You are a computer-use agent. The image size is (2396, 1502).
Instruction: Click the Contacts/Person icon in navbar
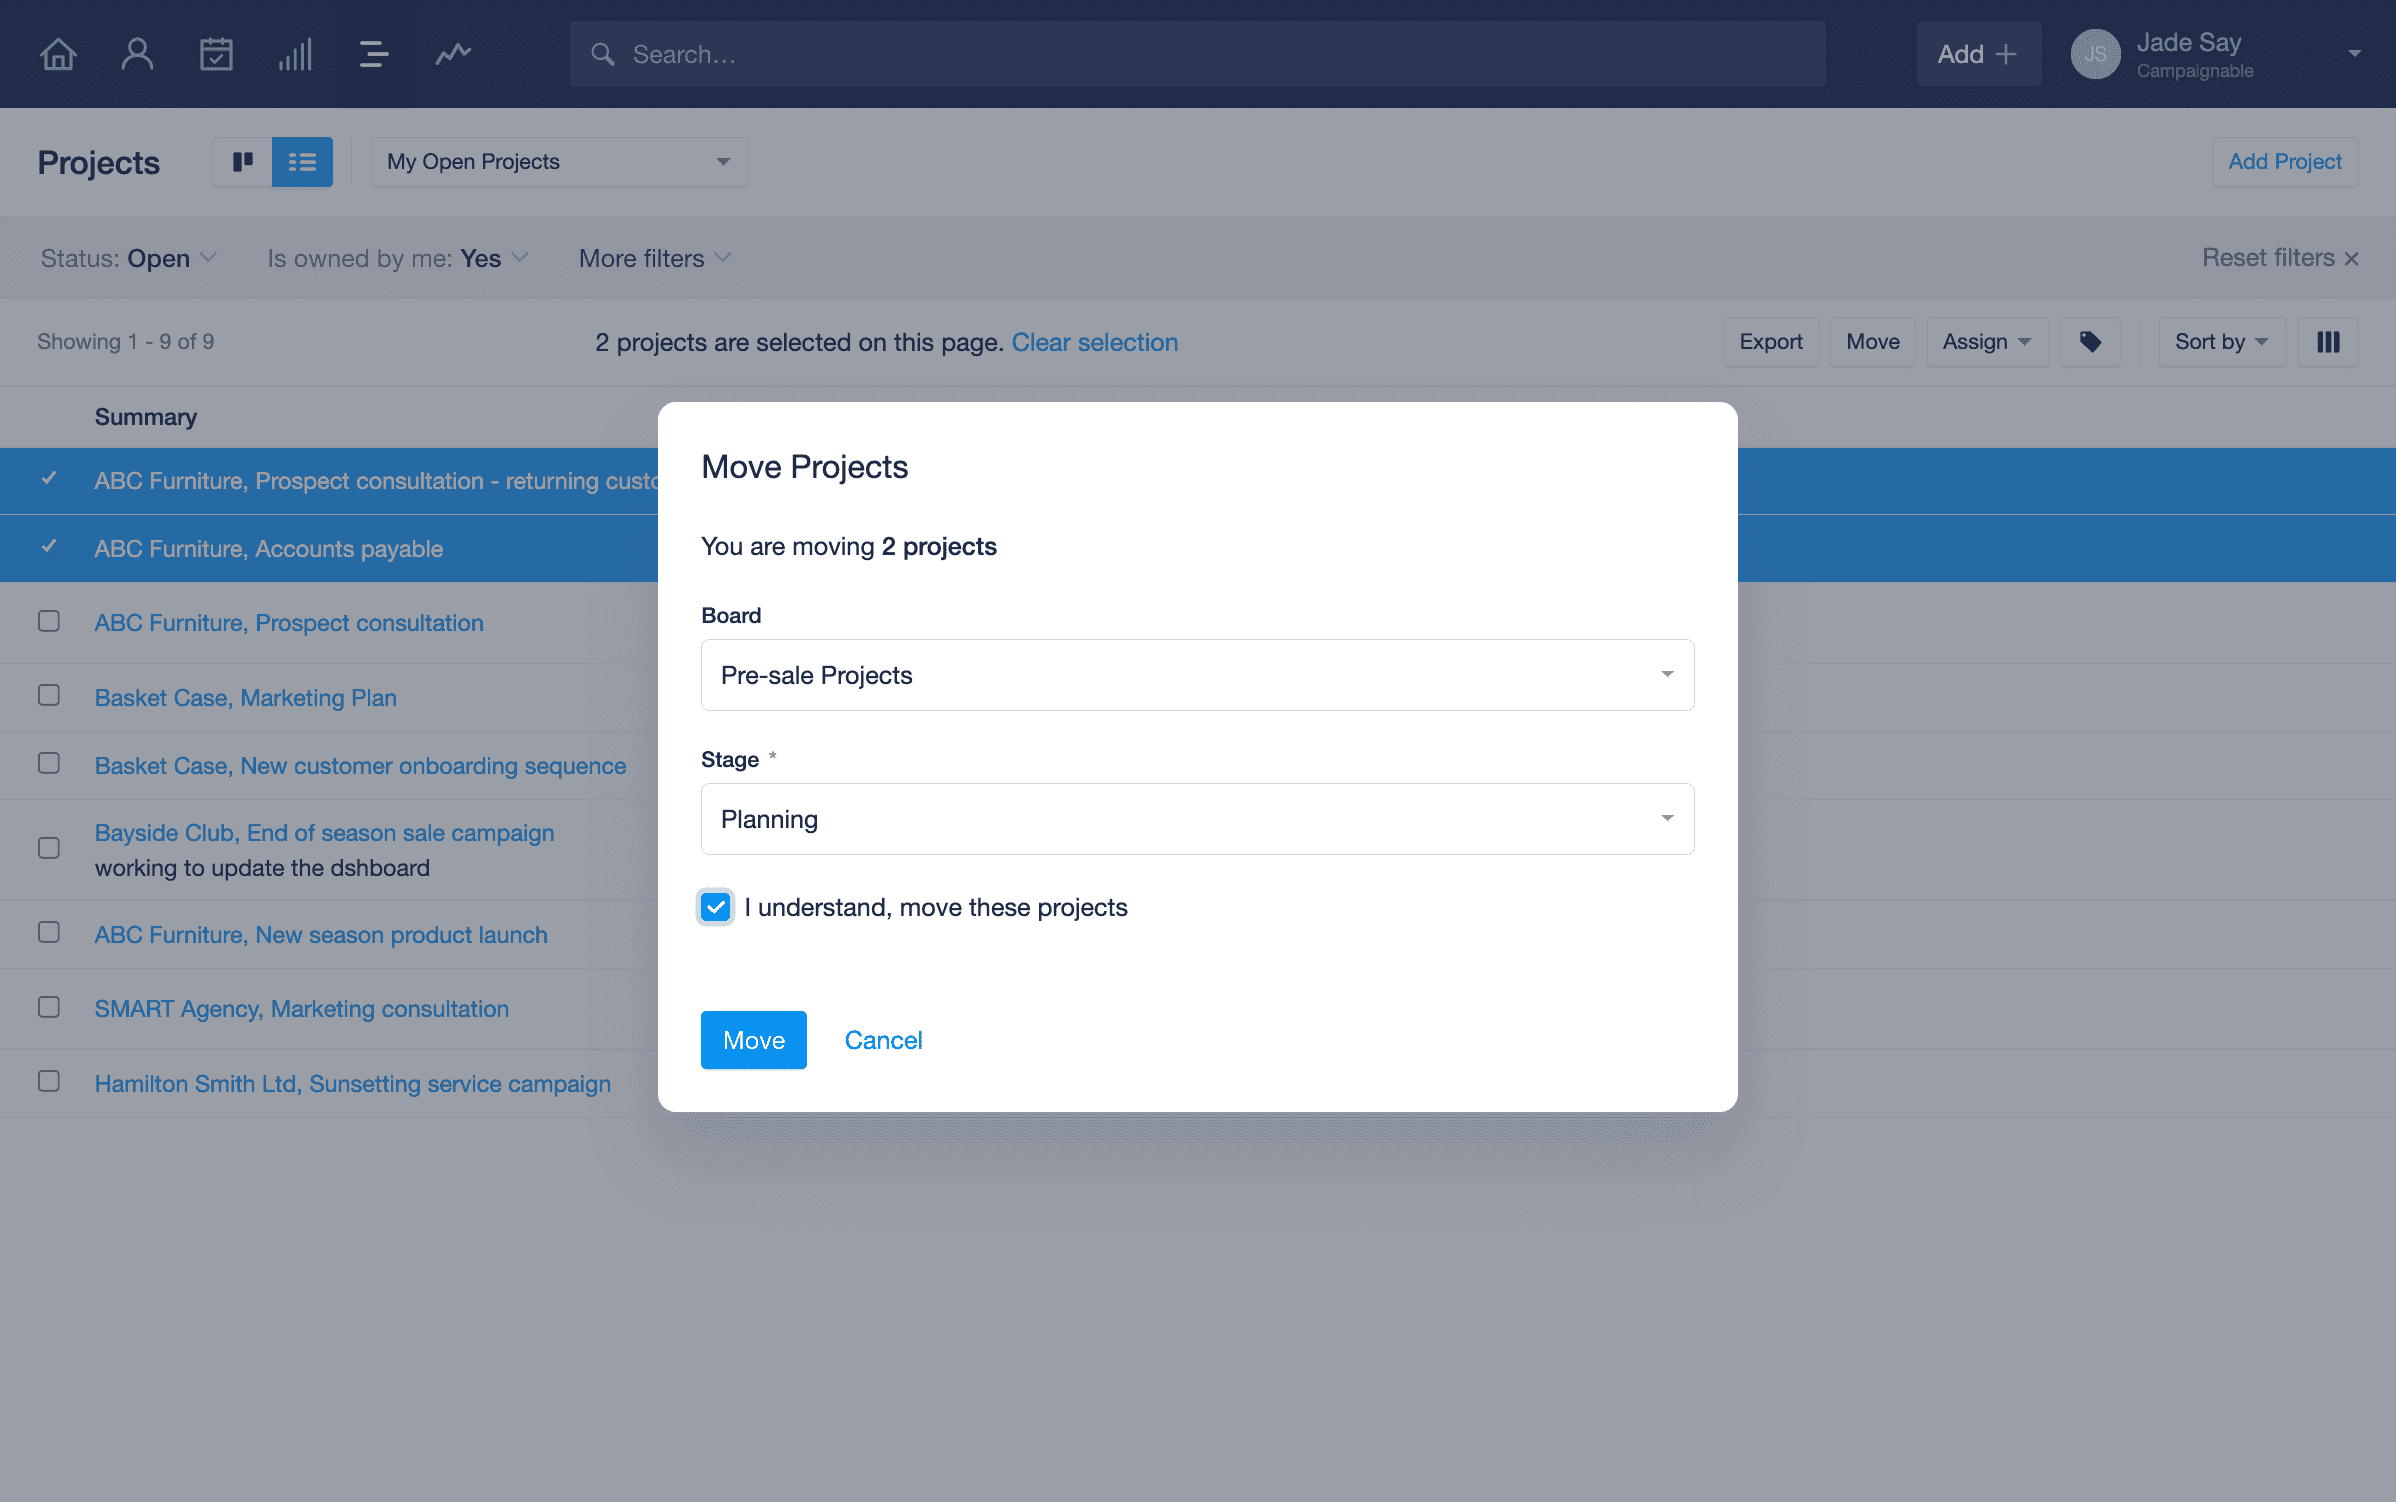coord(137,54)
